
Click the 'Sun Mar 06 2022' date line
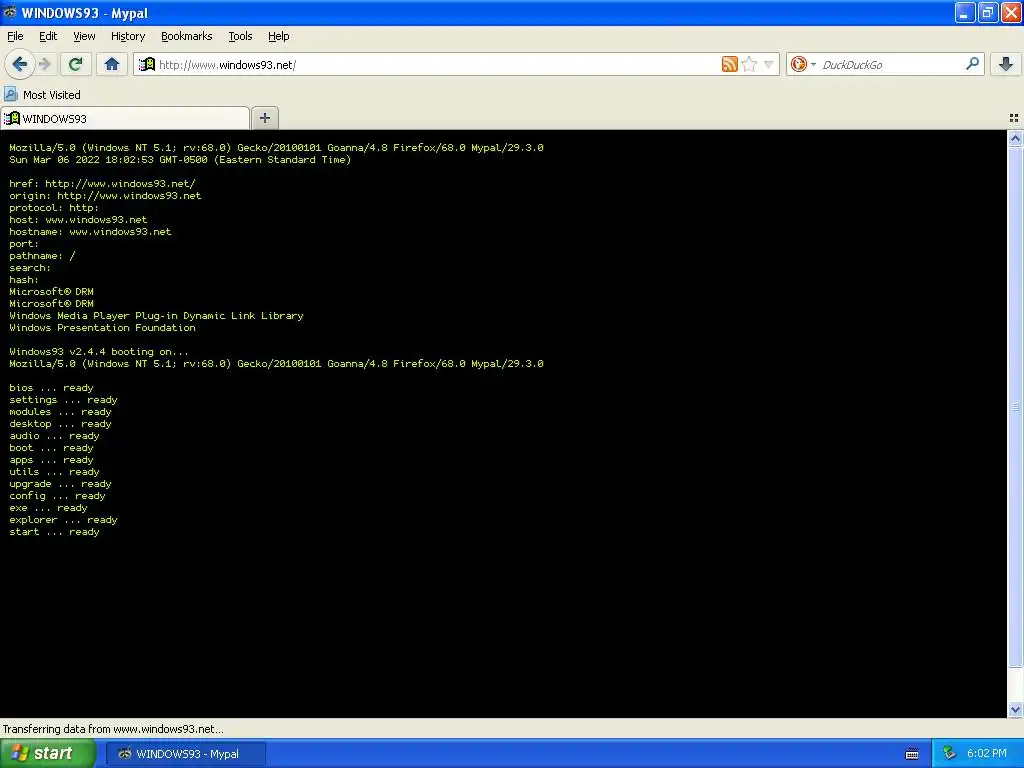tap(180, 159)
